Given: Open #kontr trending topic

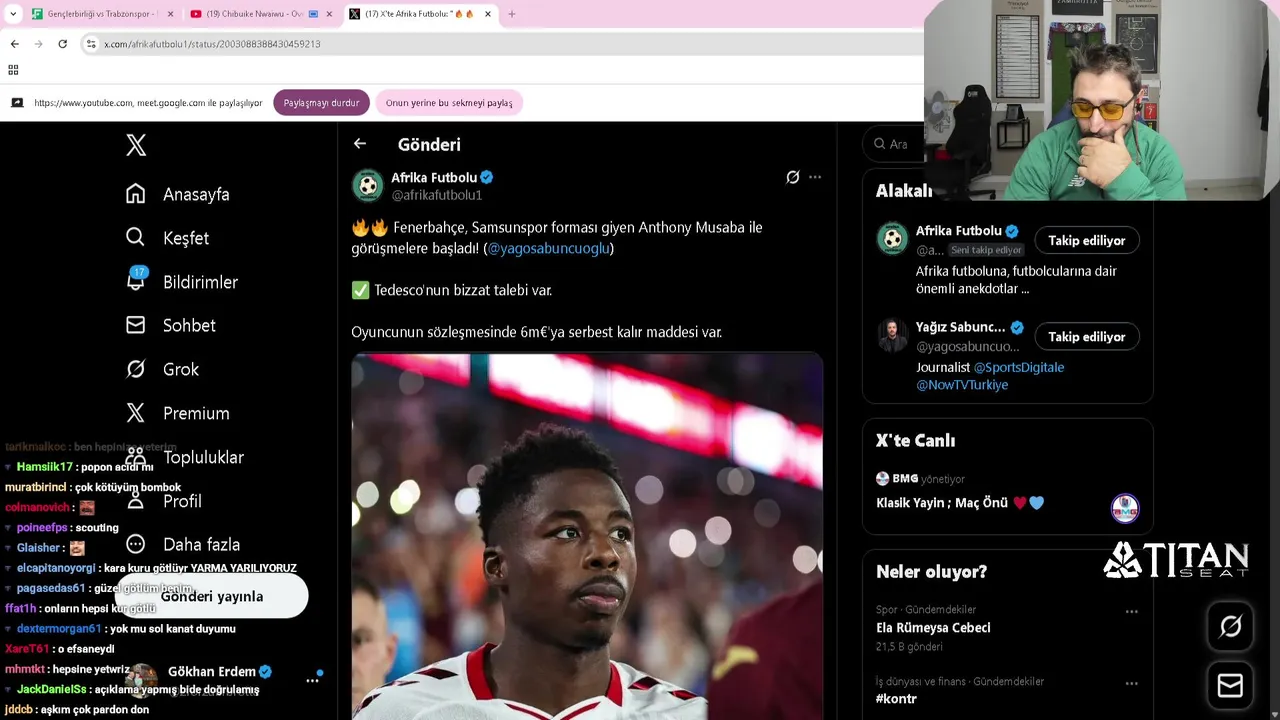Looking at the screenshot, I should [896, 698].
